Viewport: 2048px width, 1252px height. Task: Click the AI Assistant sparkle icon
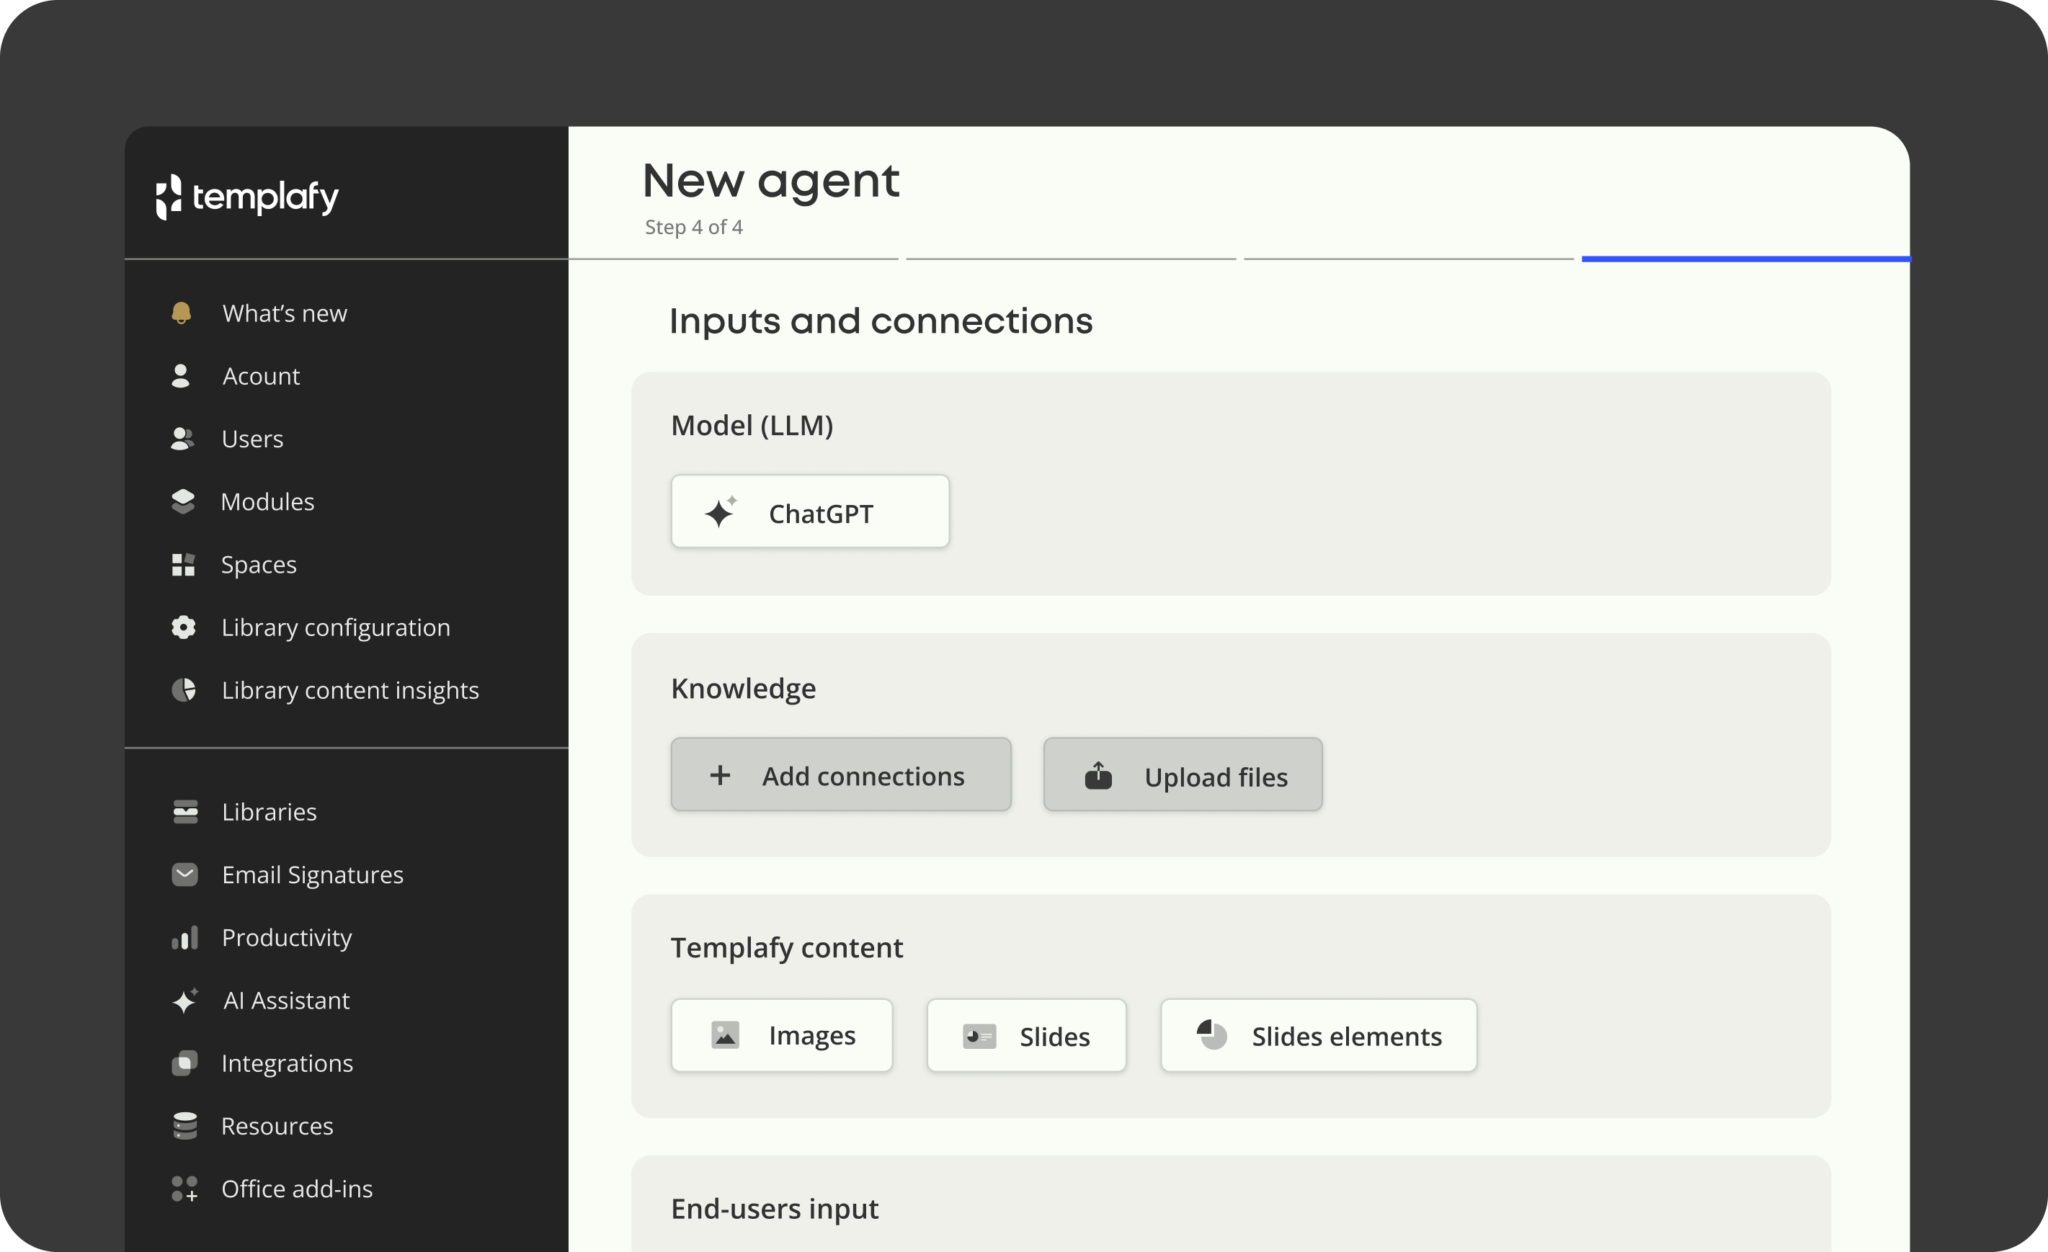185,1000
